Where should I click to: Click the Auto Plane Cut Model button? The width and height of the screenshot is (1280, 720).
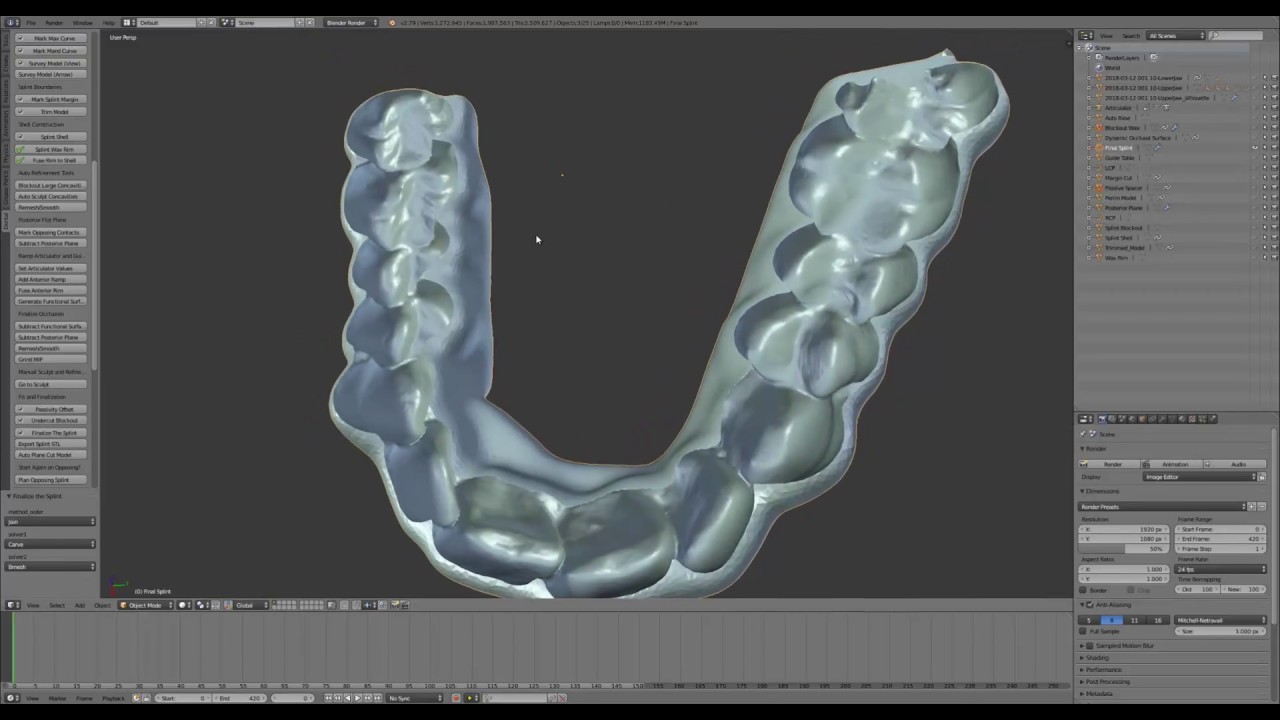click(51, 455)
